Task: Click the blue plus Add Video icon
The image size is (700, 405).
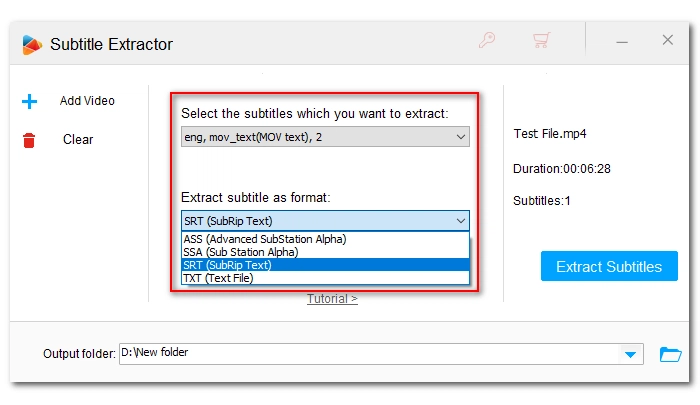Action: pos(29,101)
